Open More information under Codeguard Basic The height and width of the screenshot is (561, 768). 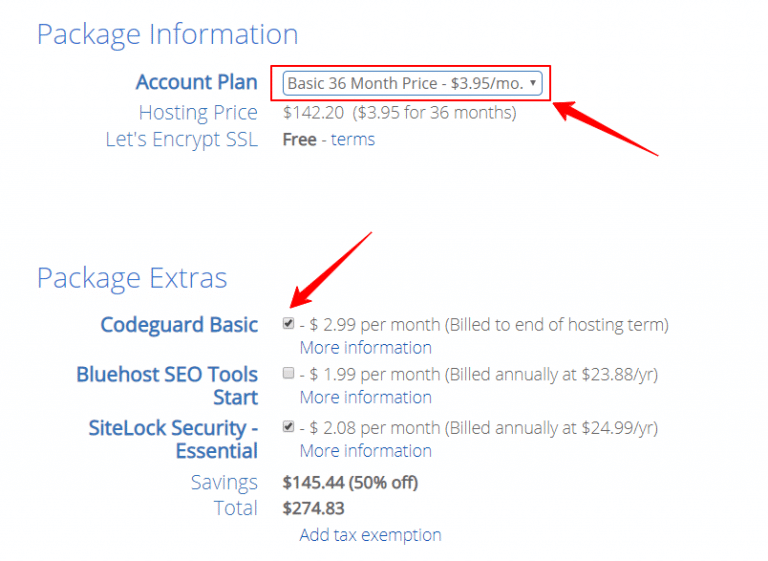pos(365,348)
